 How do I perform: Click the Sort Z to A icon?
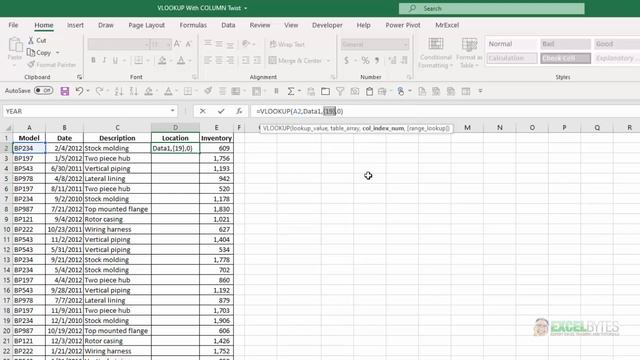133,91
